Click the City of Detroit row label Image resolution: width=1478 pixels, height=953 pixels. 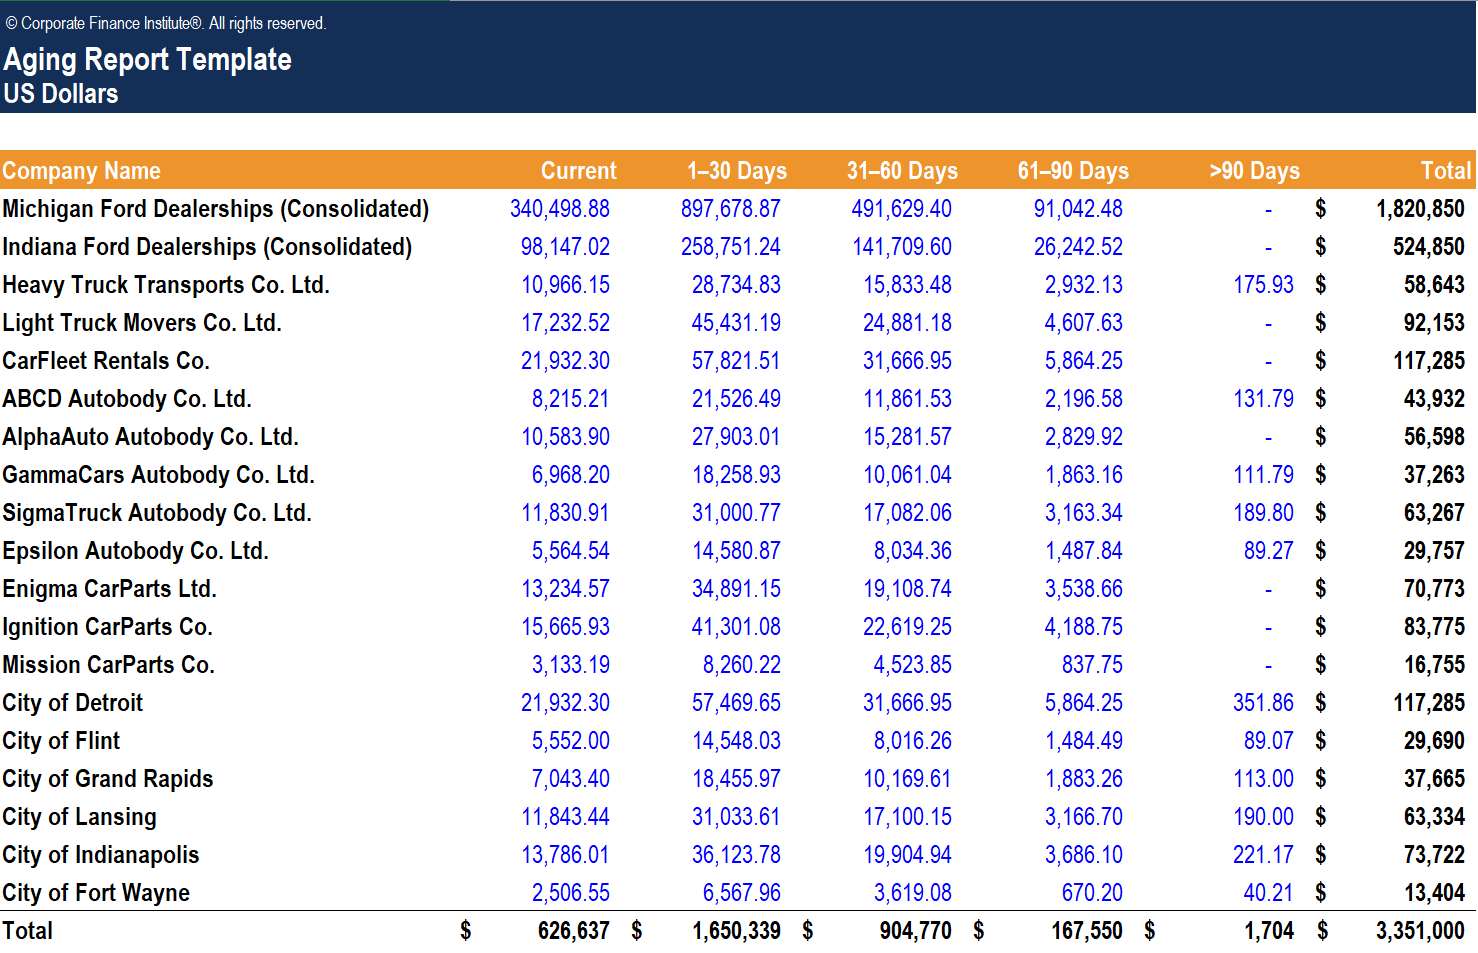[73, 703]
